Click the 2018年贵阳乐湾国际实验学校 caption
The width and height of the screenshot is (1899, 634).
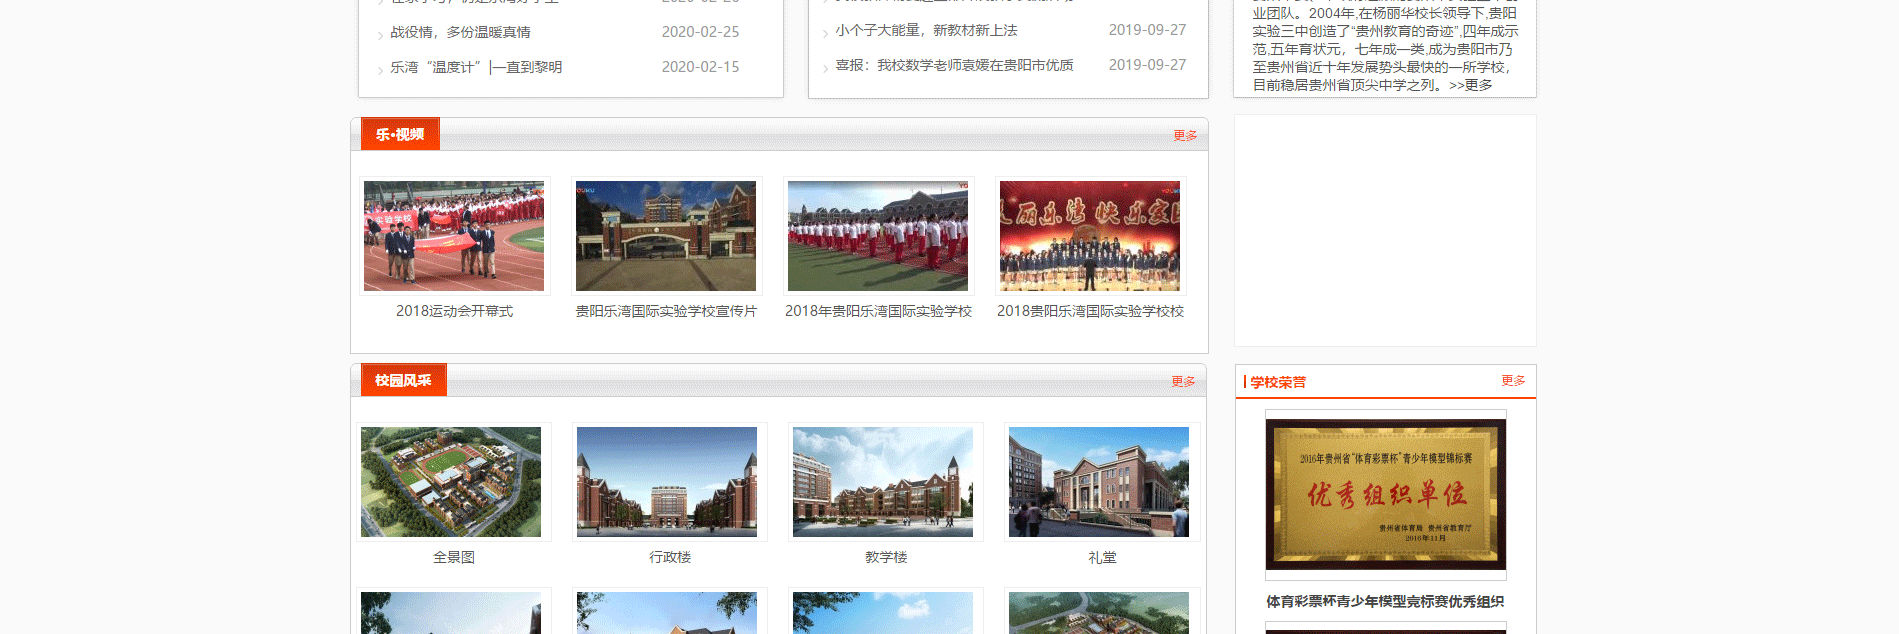[878, 311]
